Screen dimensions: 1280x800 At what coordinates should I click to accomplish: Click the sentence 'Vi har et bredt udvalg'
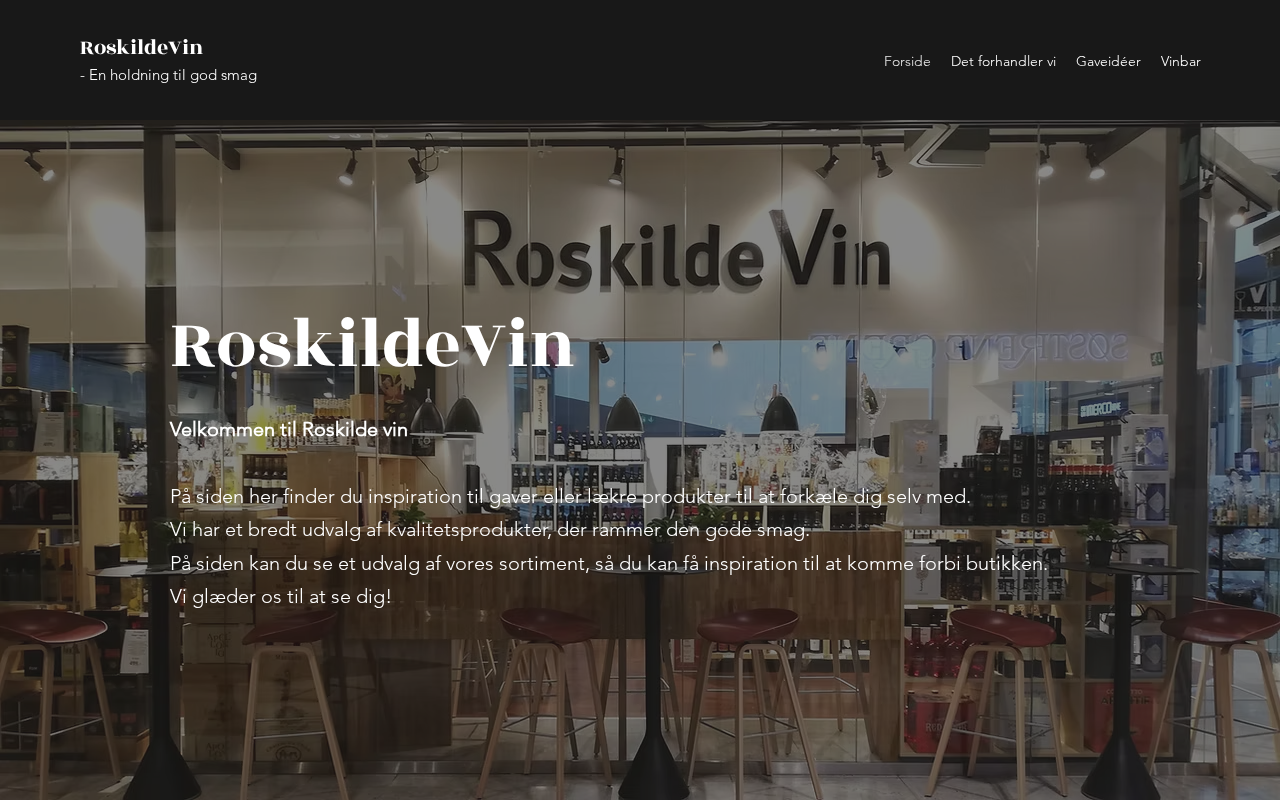click(490, 530)
